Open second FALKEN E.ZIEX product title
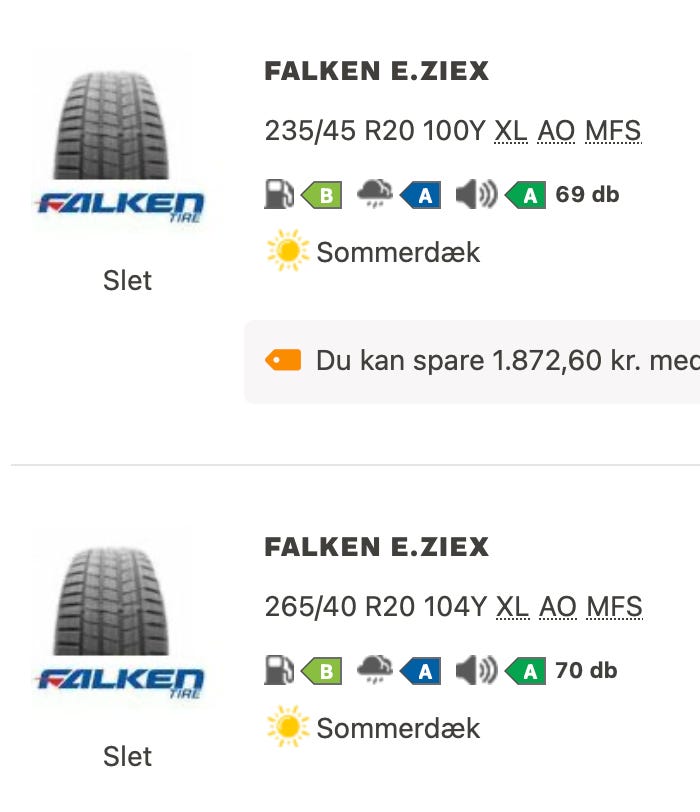Screen dimensions: 700x812 pyautogui.click(x=376, y=548)
